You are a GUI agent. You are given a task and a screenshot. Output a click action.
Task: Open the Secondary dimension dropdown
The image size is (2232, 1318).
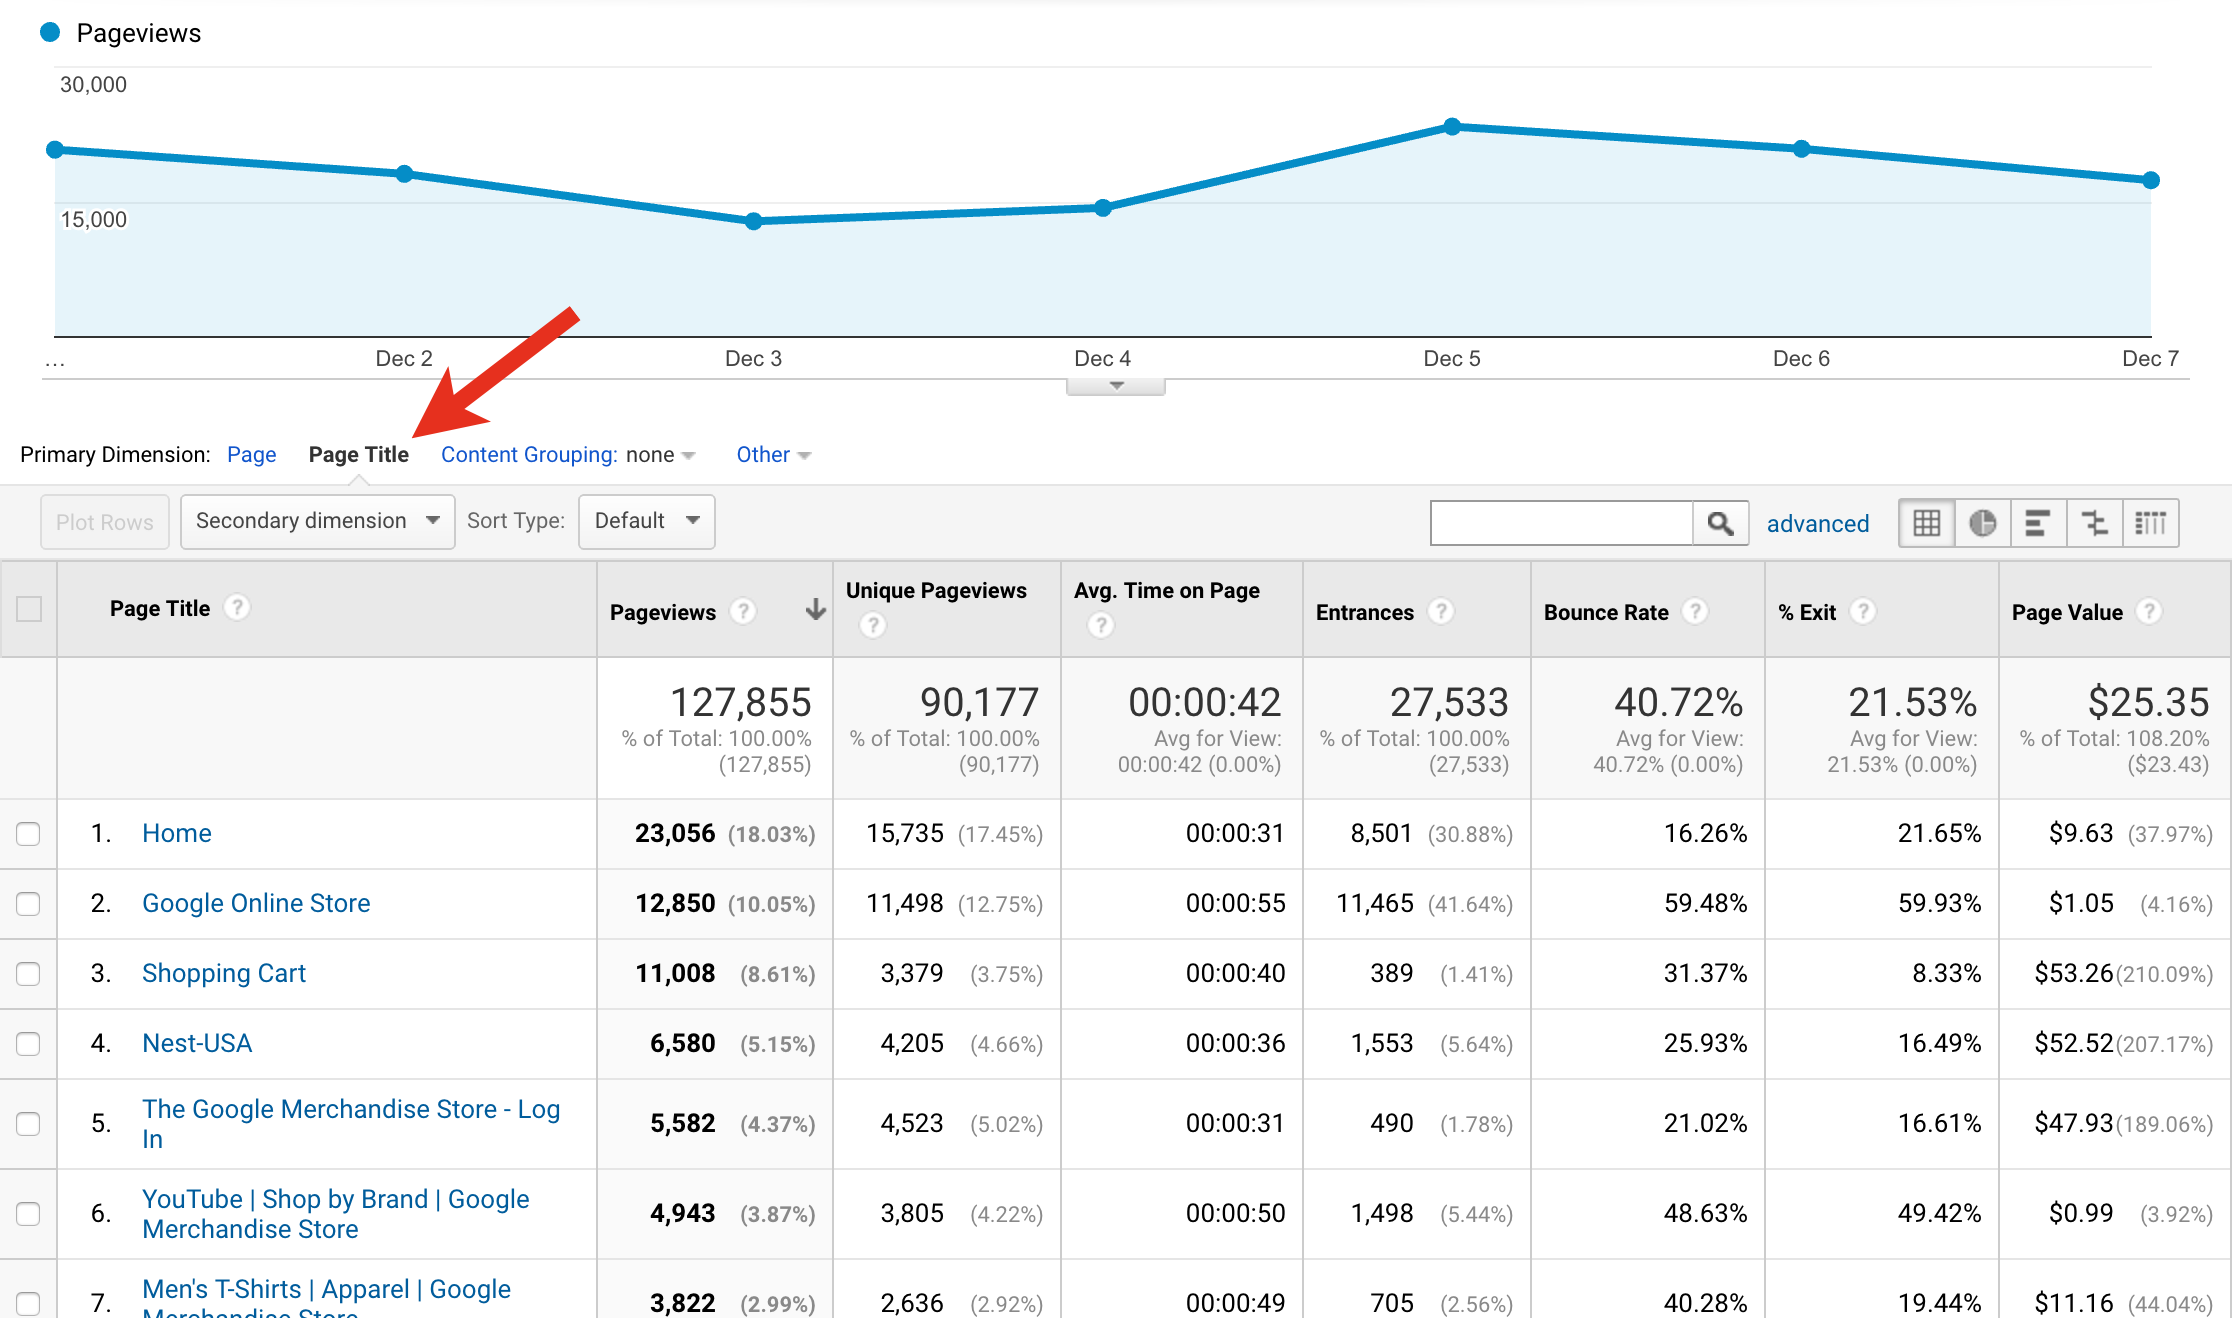pyautogui.click(x=317, y=521)
